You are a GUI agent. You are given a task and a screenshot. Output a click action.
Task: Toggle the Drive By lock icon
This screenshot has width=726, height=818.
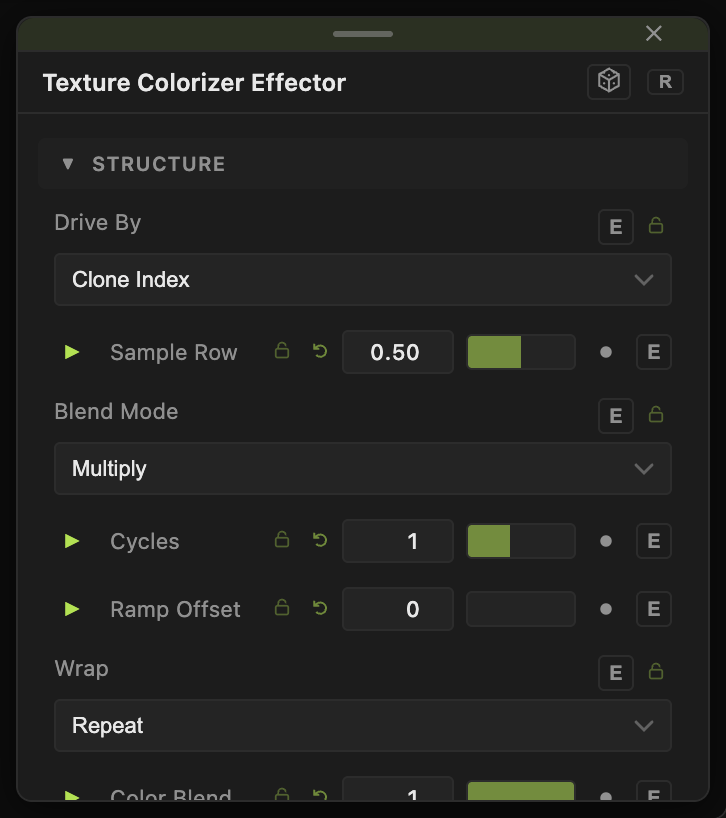(x=656, y=225)
